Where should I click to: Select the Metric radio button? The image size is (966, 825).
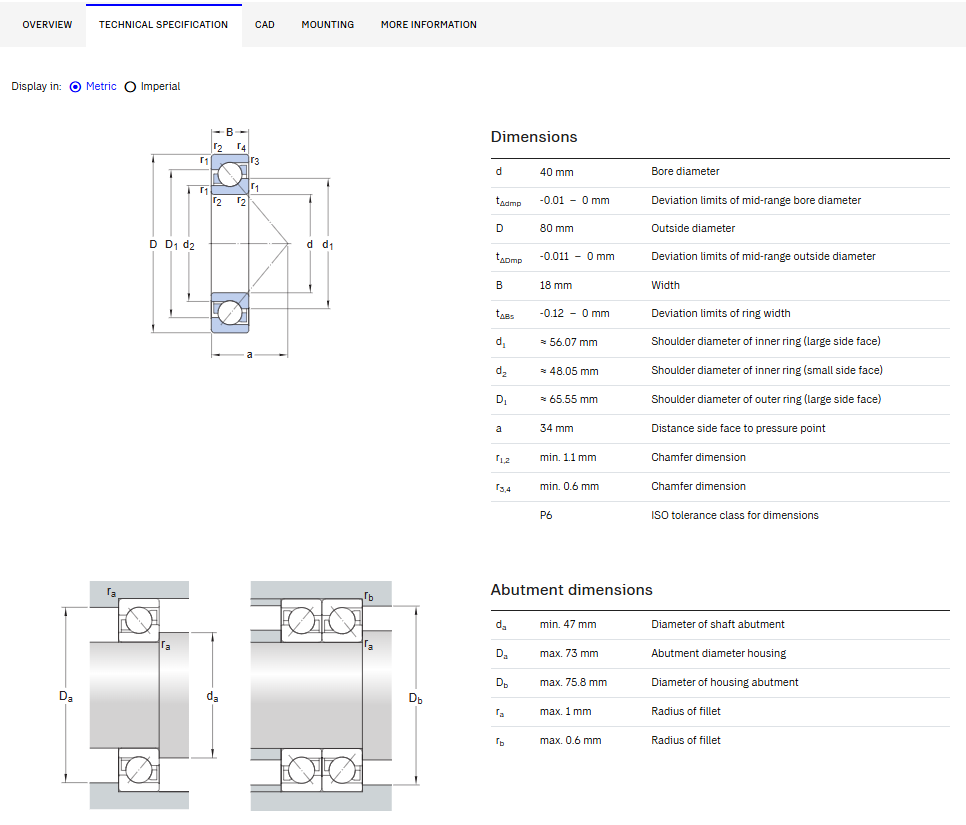point(75,87)
